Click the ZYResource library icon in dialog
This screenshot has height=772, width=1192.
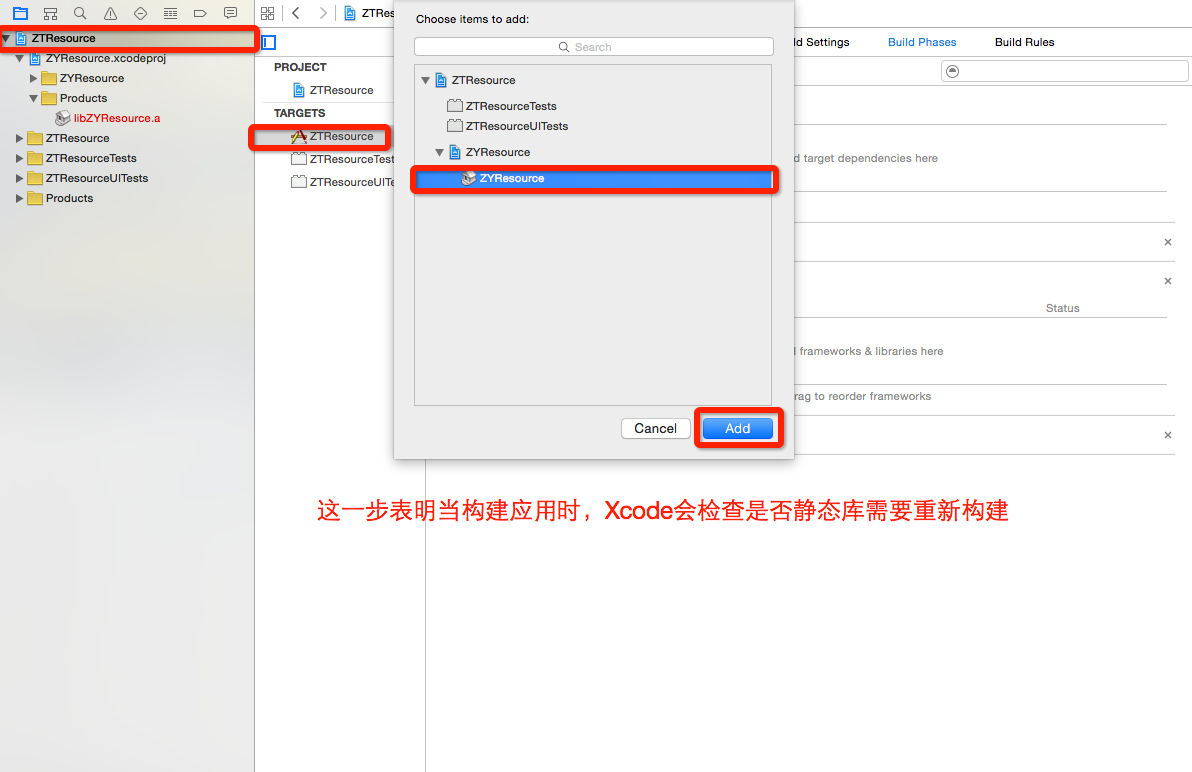[x=469, y=179]
